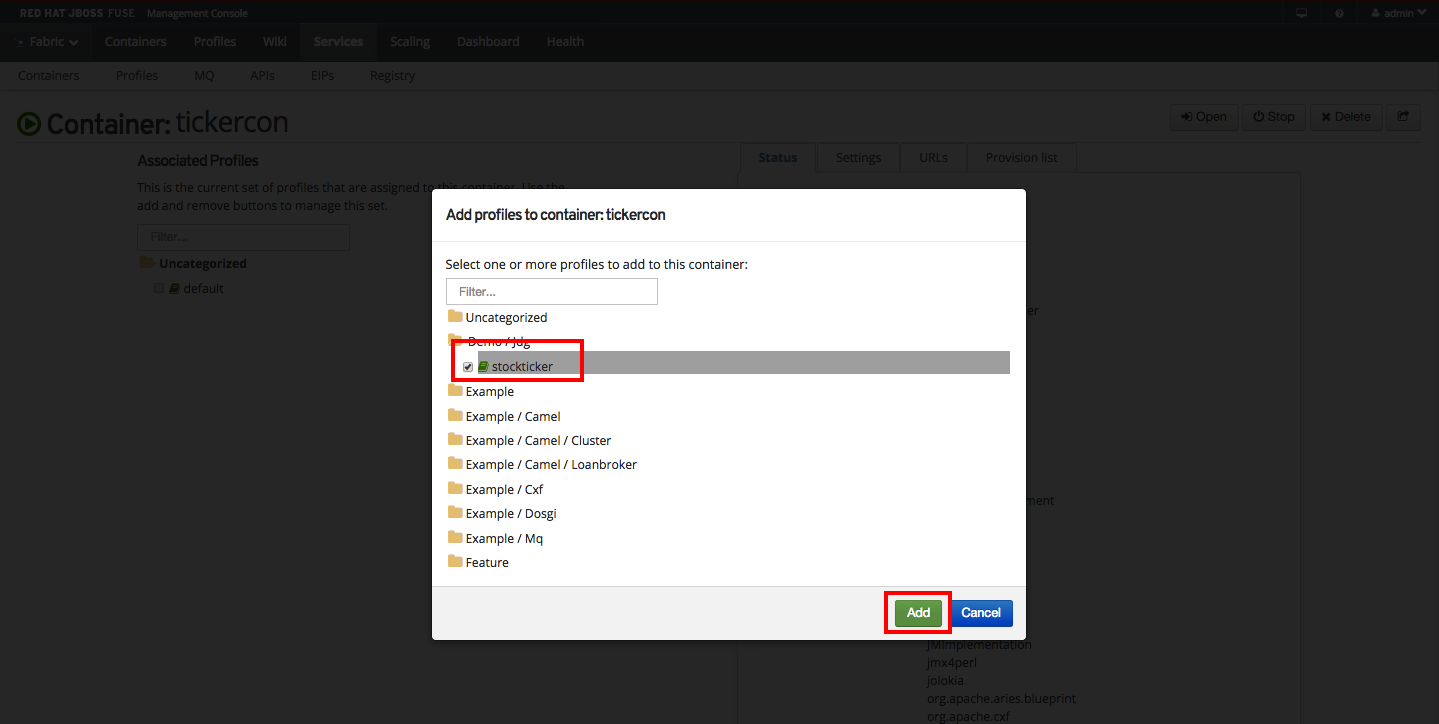Open the Dashboard navigation item
The width and height of the screenshot is (1439, 724).
click(x=488, y=42)
